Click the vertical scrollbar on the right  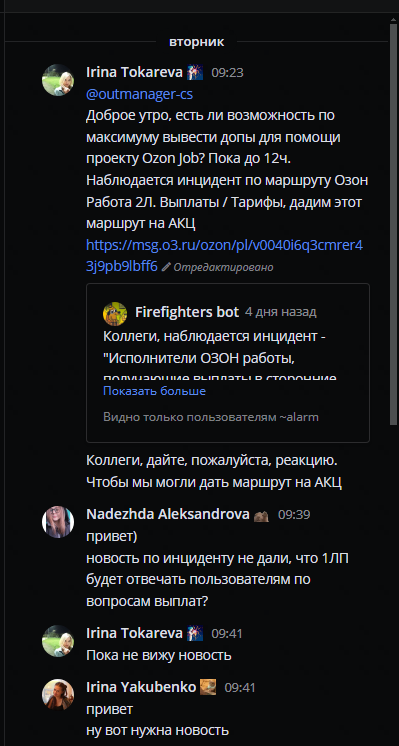pyautogui.click(x=393, y=224)
